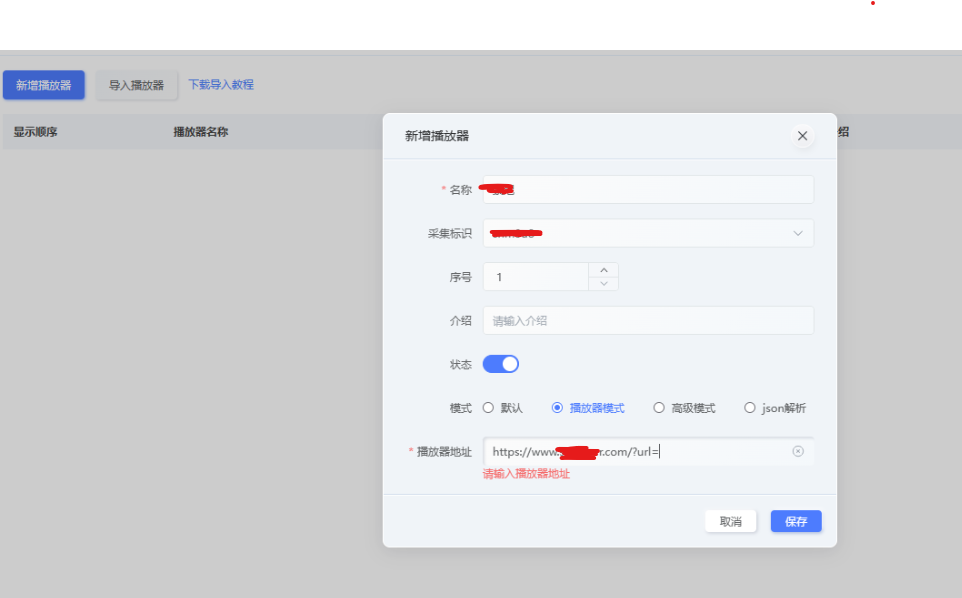Screen dimensions: 962x598
Task: Click the 序号 number input showing 1
Action: pyautogui.click(x=536, y=277)
